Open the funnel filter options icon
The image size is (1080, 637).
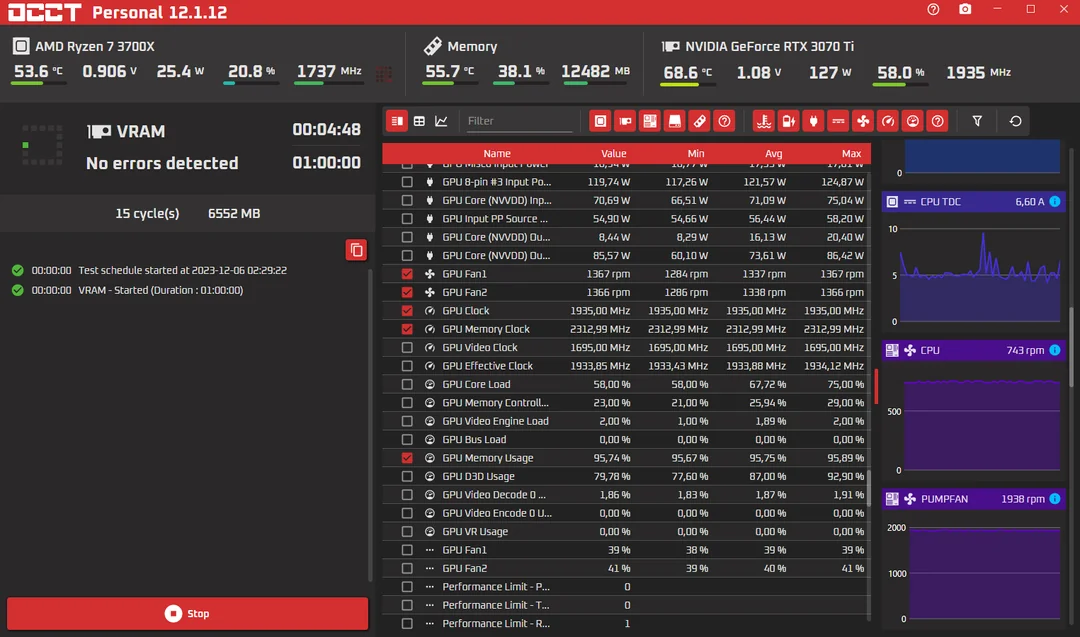pos(977,121)
